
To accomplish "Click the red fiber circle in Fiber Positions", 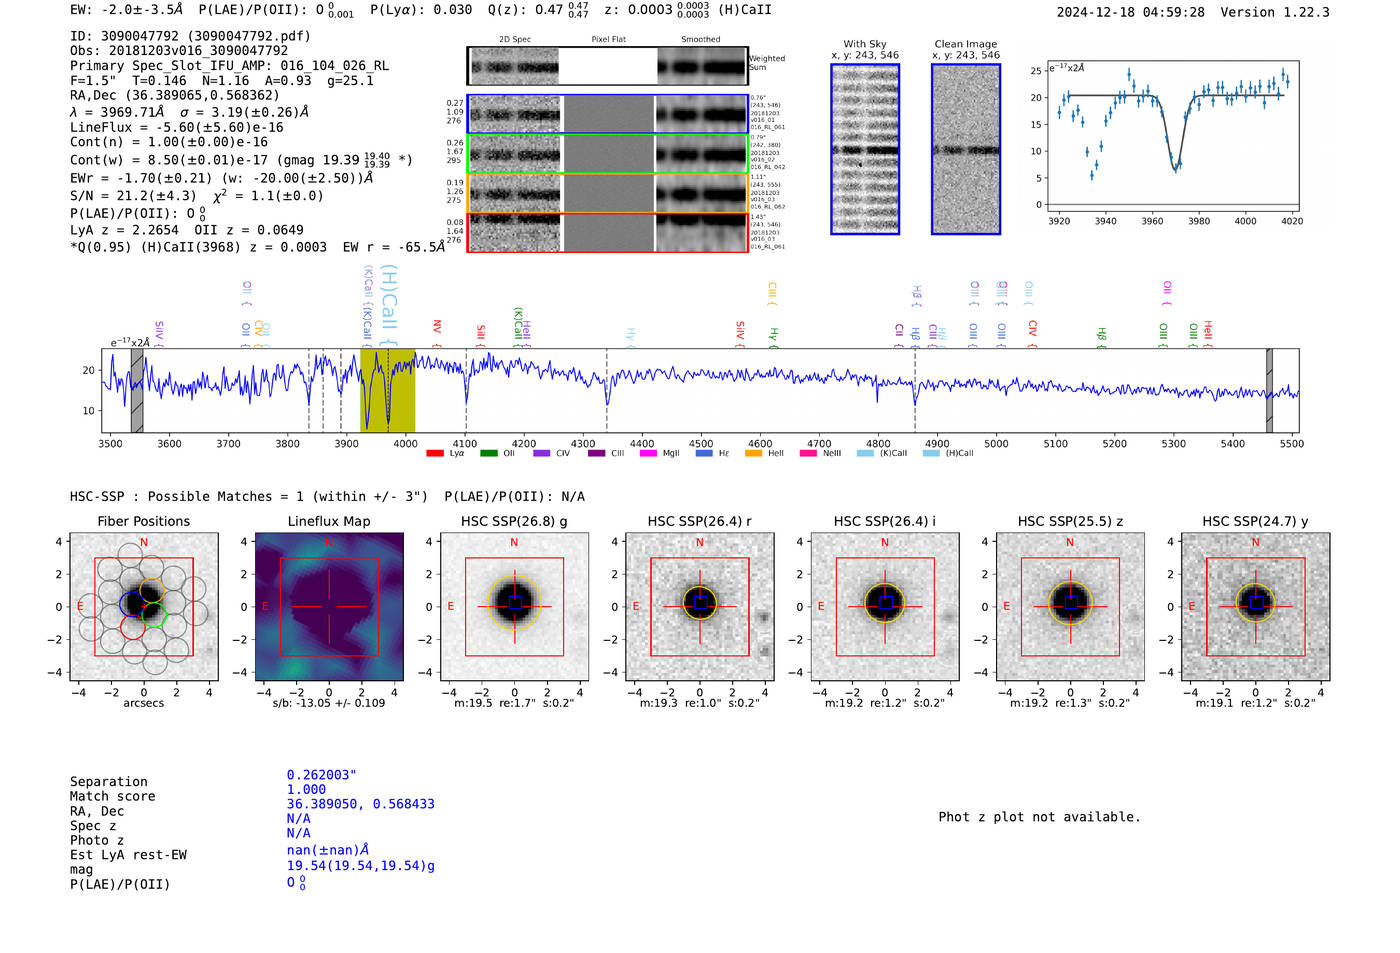I will coord(132,627).
